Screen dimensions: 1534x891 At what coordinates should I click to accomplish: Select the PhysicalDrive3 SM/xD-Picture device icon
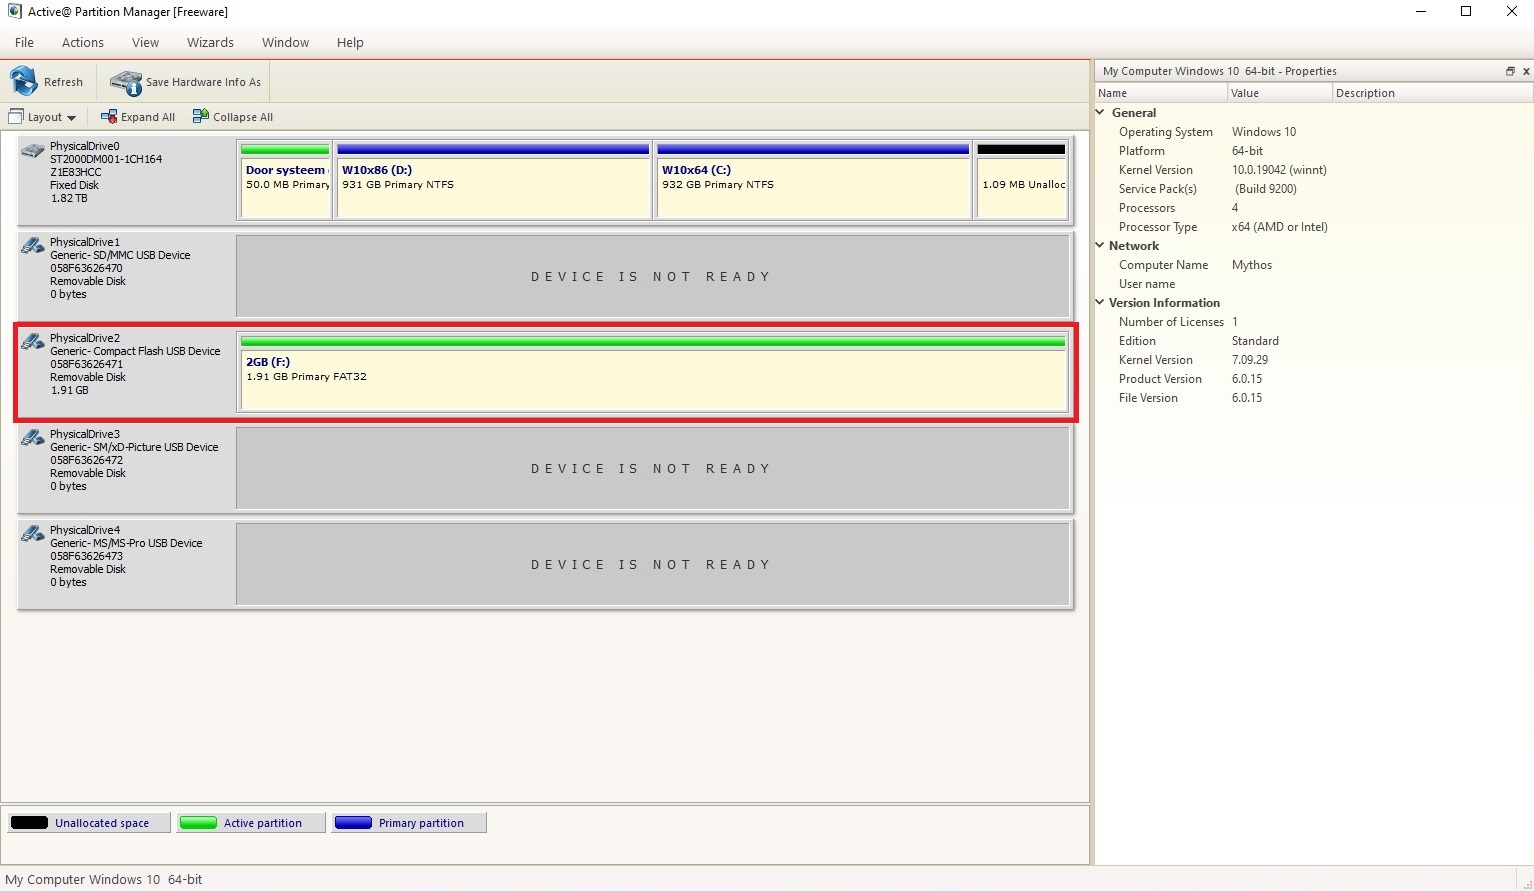(x=33, y=438)
